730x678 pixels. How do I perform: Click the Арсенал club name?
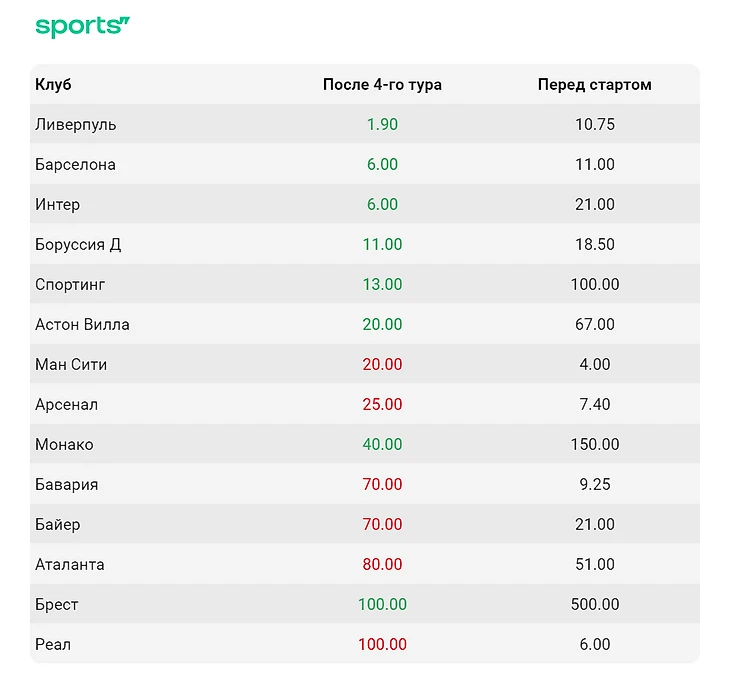[66, 405]
